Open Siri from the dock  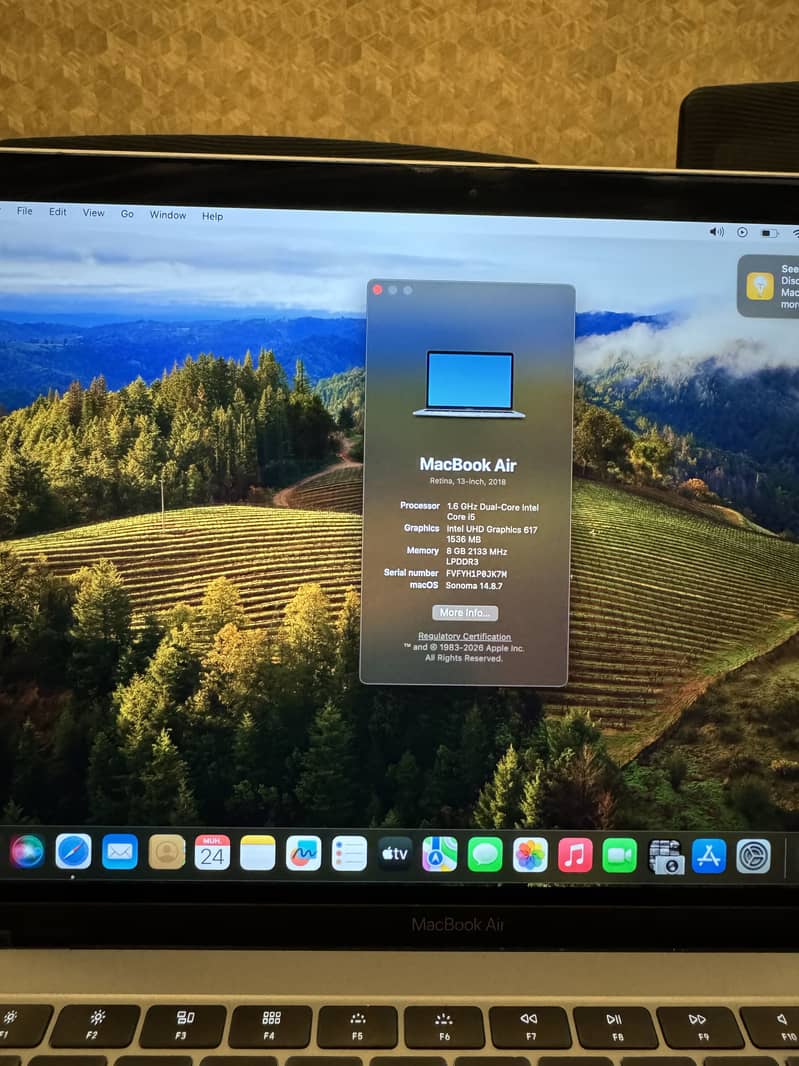click(27, 850)
